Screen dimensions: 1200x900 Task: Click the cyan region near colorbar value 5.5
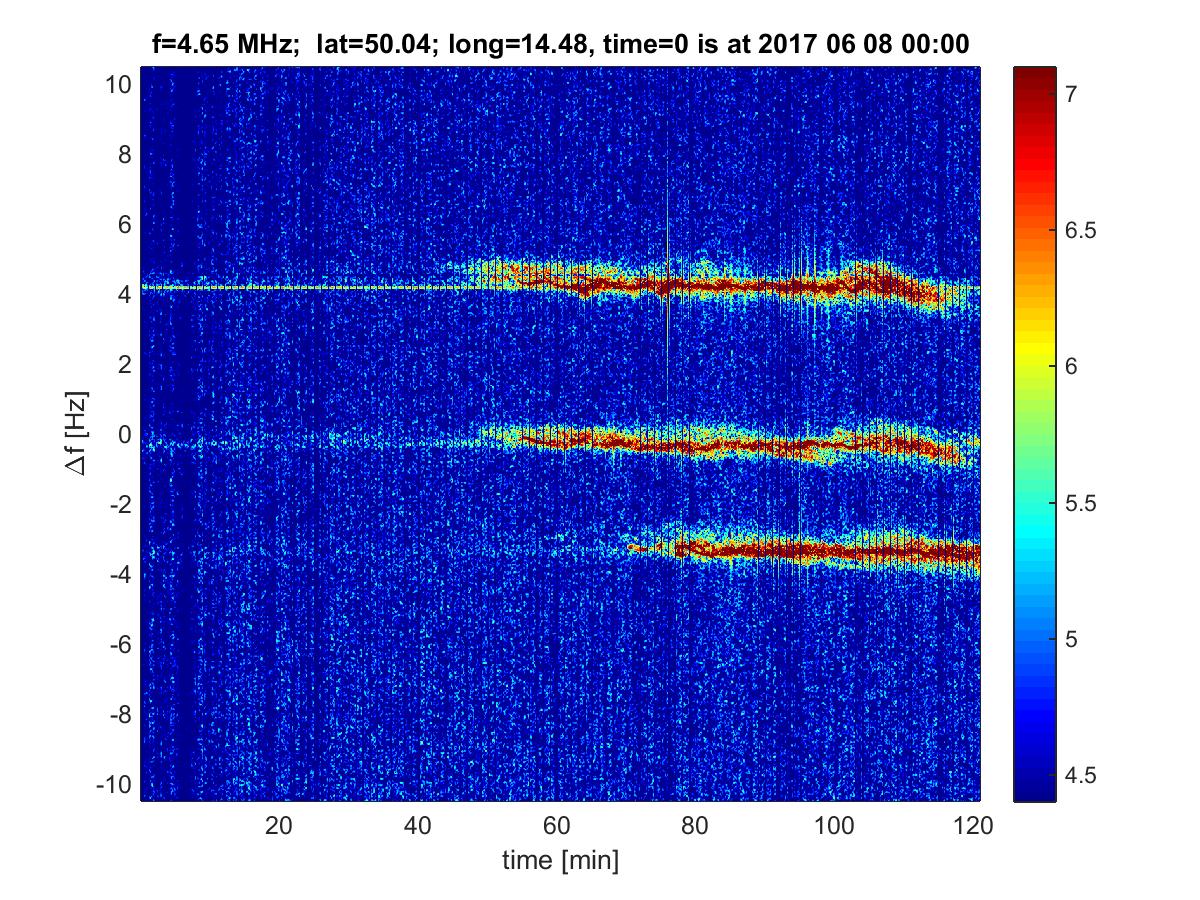point(1035,503)
